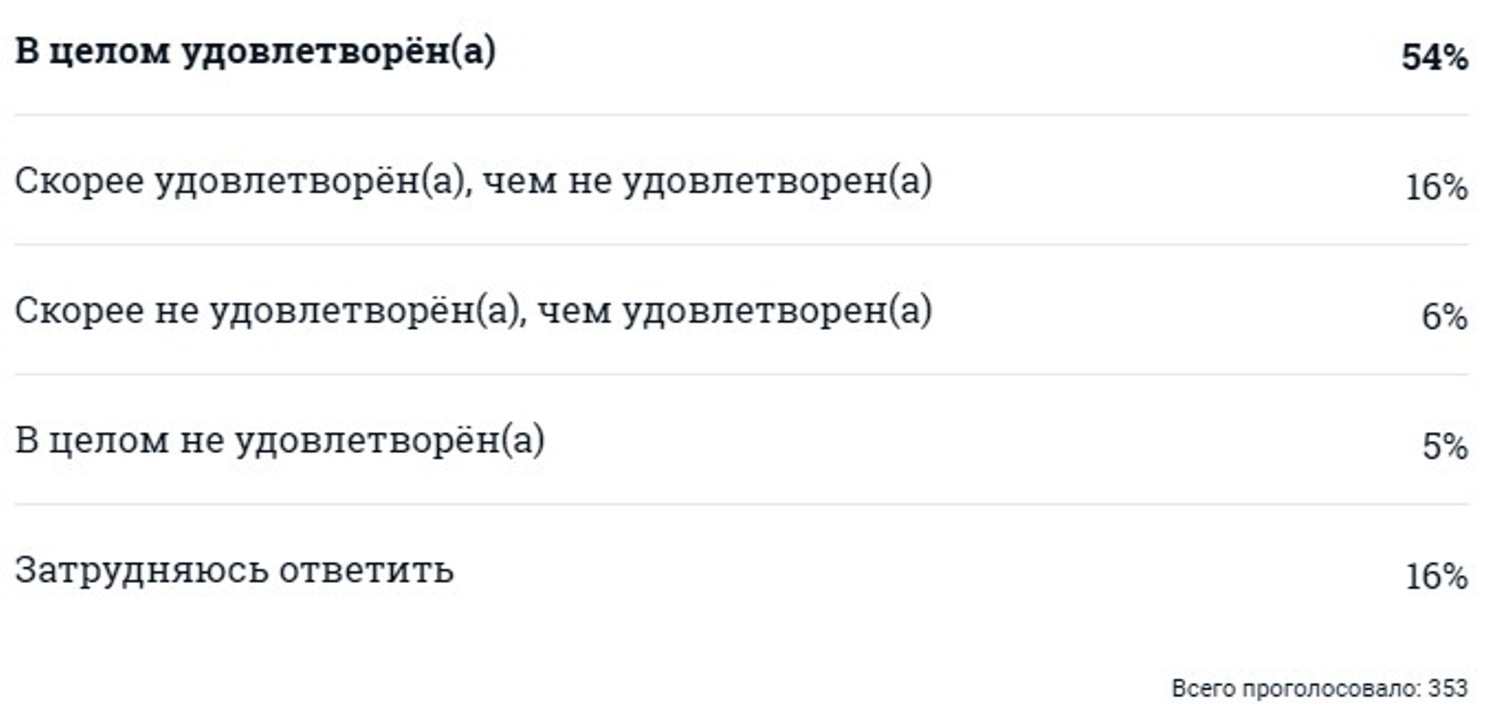Click the 6% result value
The height and width of the screenshot is (728, 1500).
pos(1445,318)
